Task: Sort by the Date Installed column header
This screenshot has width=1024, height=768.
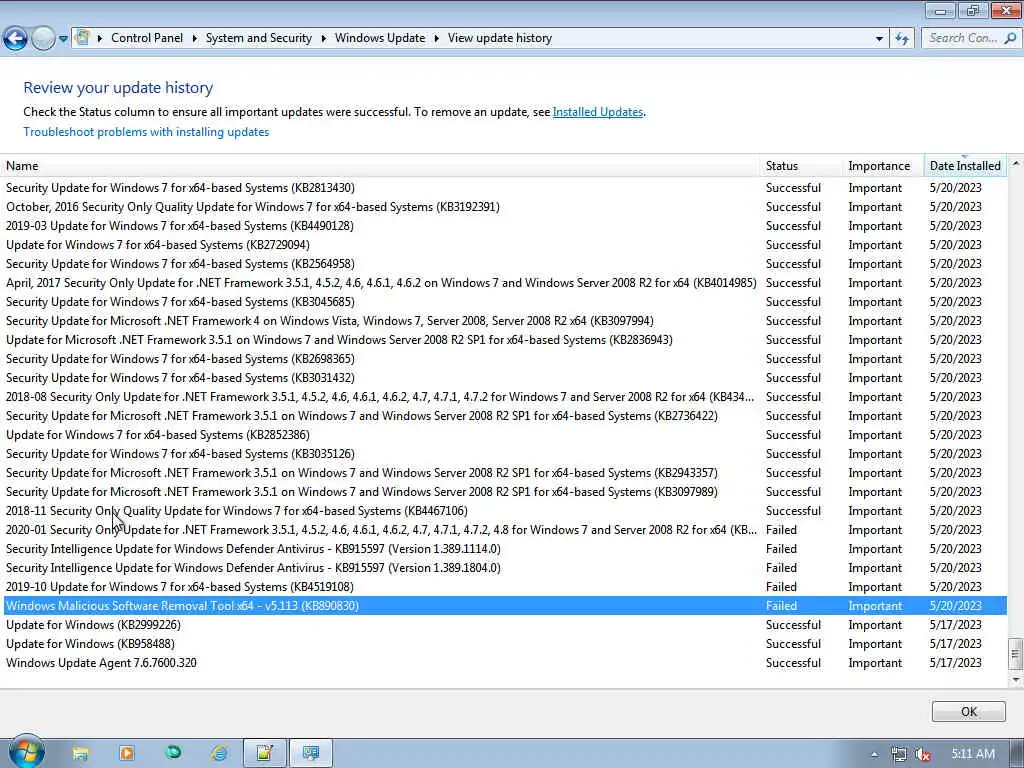Action: point(965,166)
